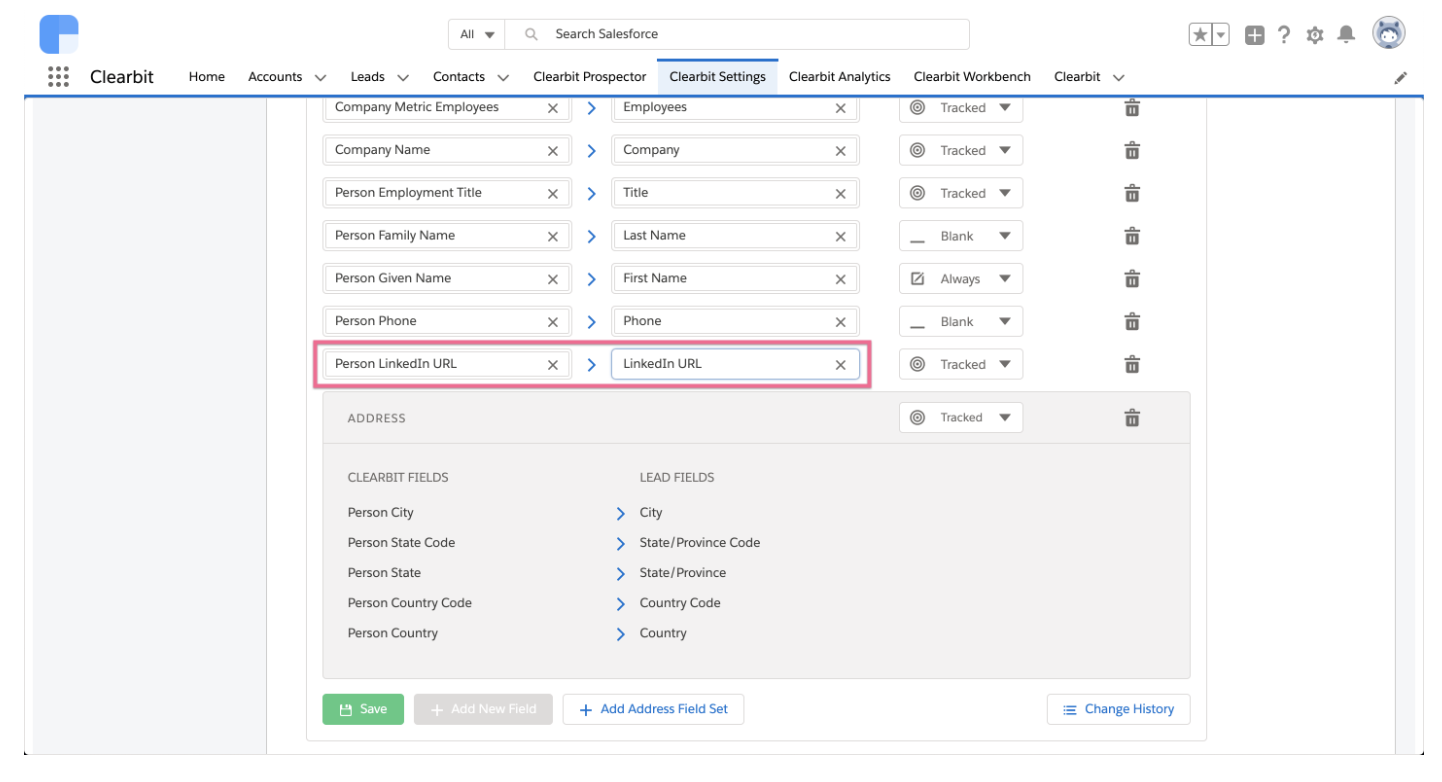Open the Clearbit Analytics tab
1442x782 pixels.
tap(840, 77)
